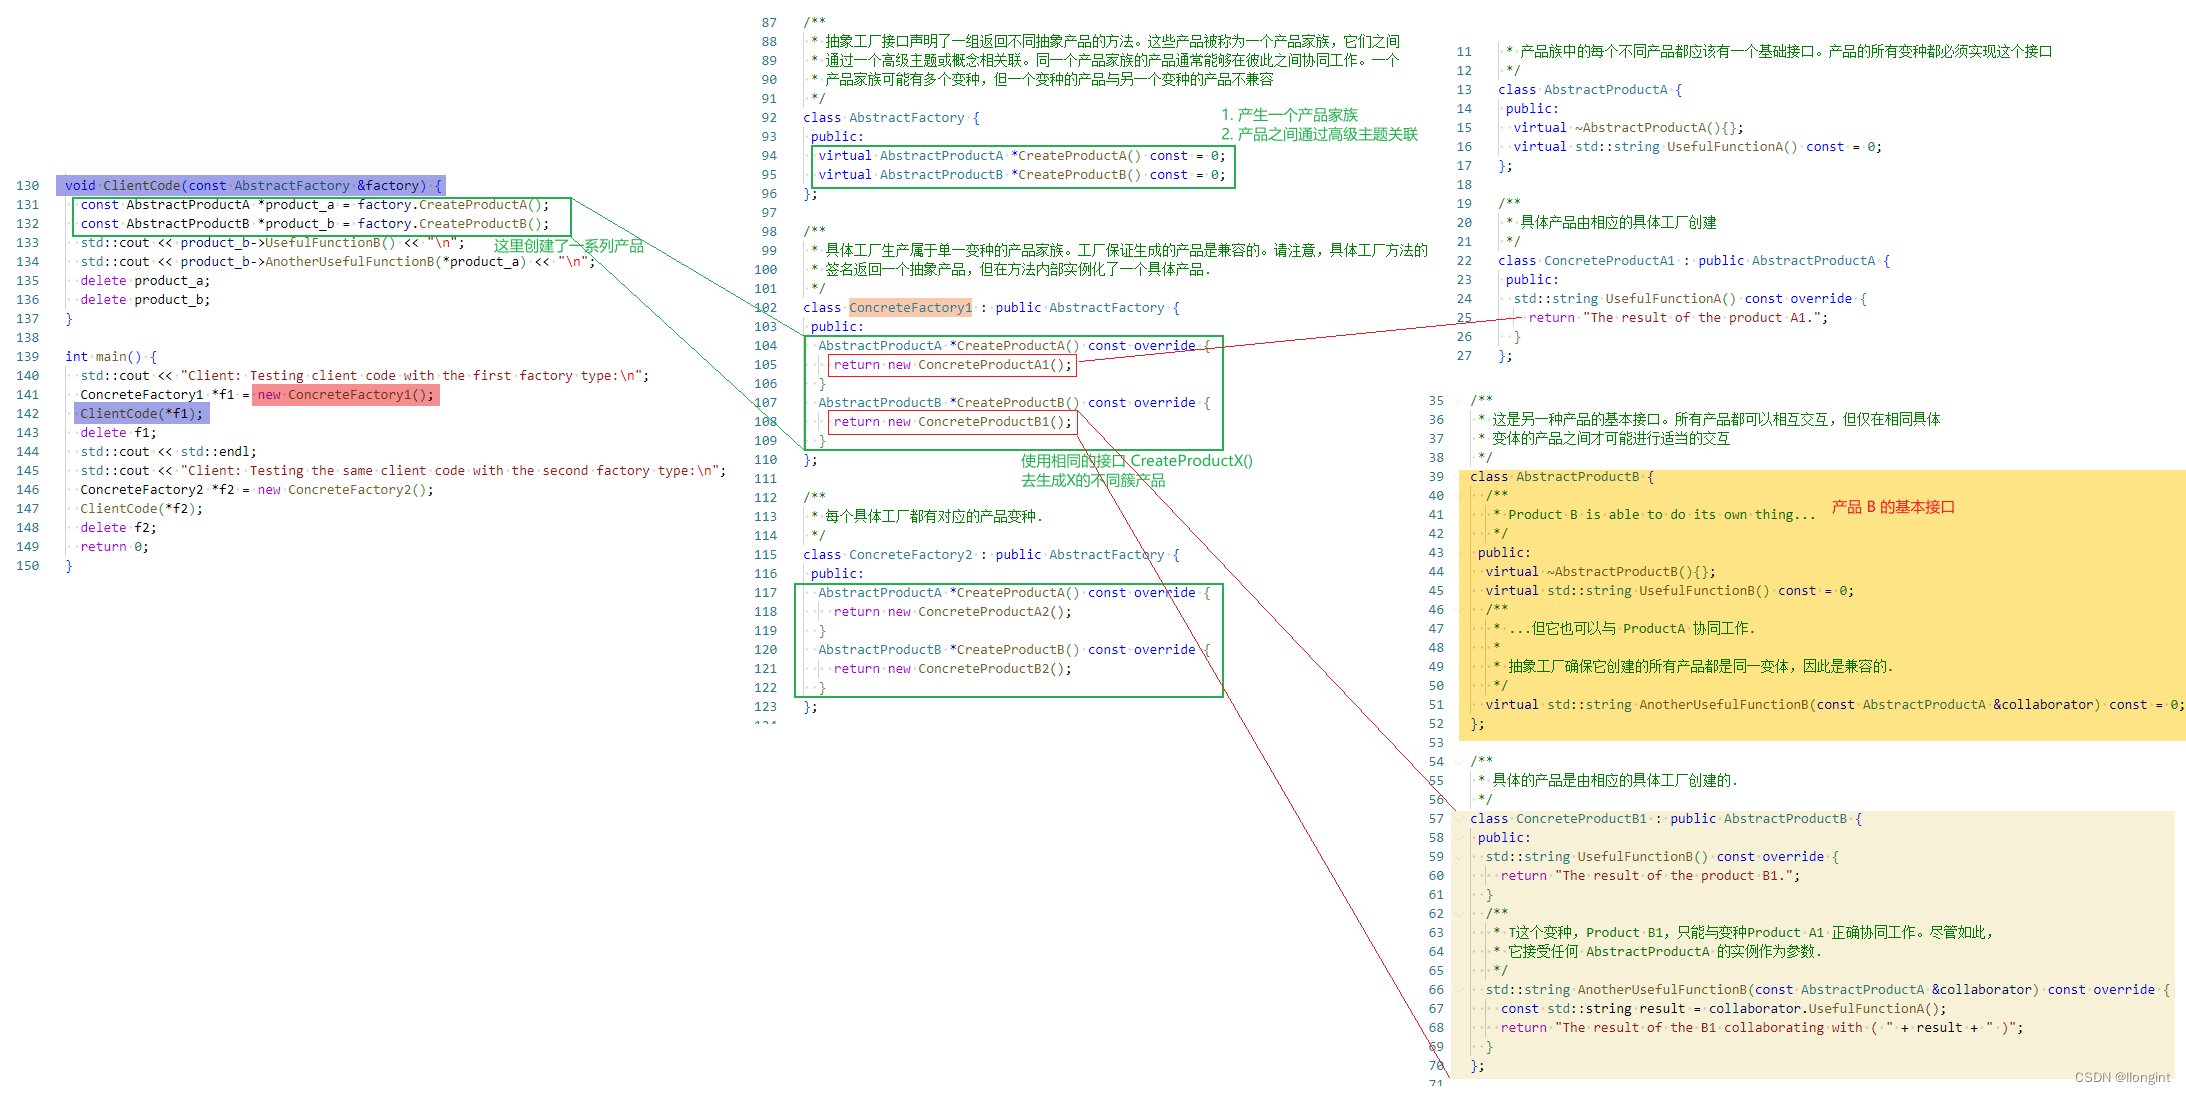This screenshot has height=1094, width=2186.
Task: Click 'return new ConcreteProductA2();' statement
Action: [x=952, y=612]
